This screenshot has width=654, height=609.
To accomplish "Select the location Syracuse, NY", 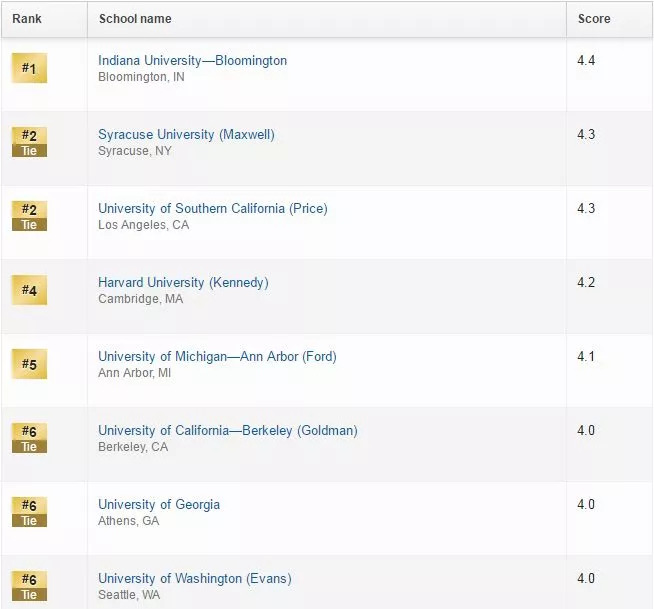I will coord(135,151).
